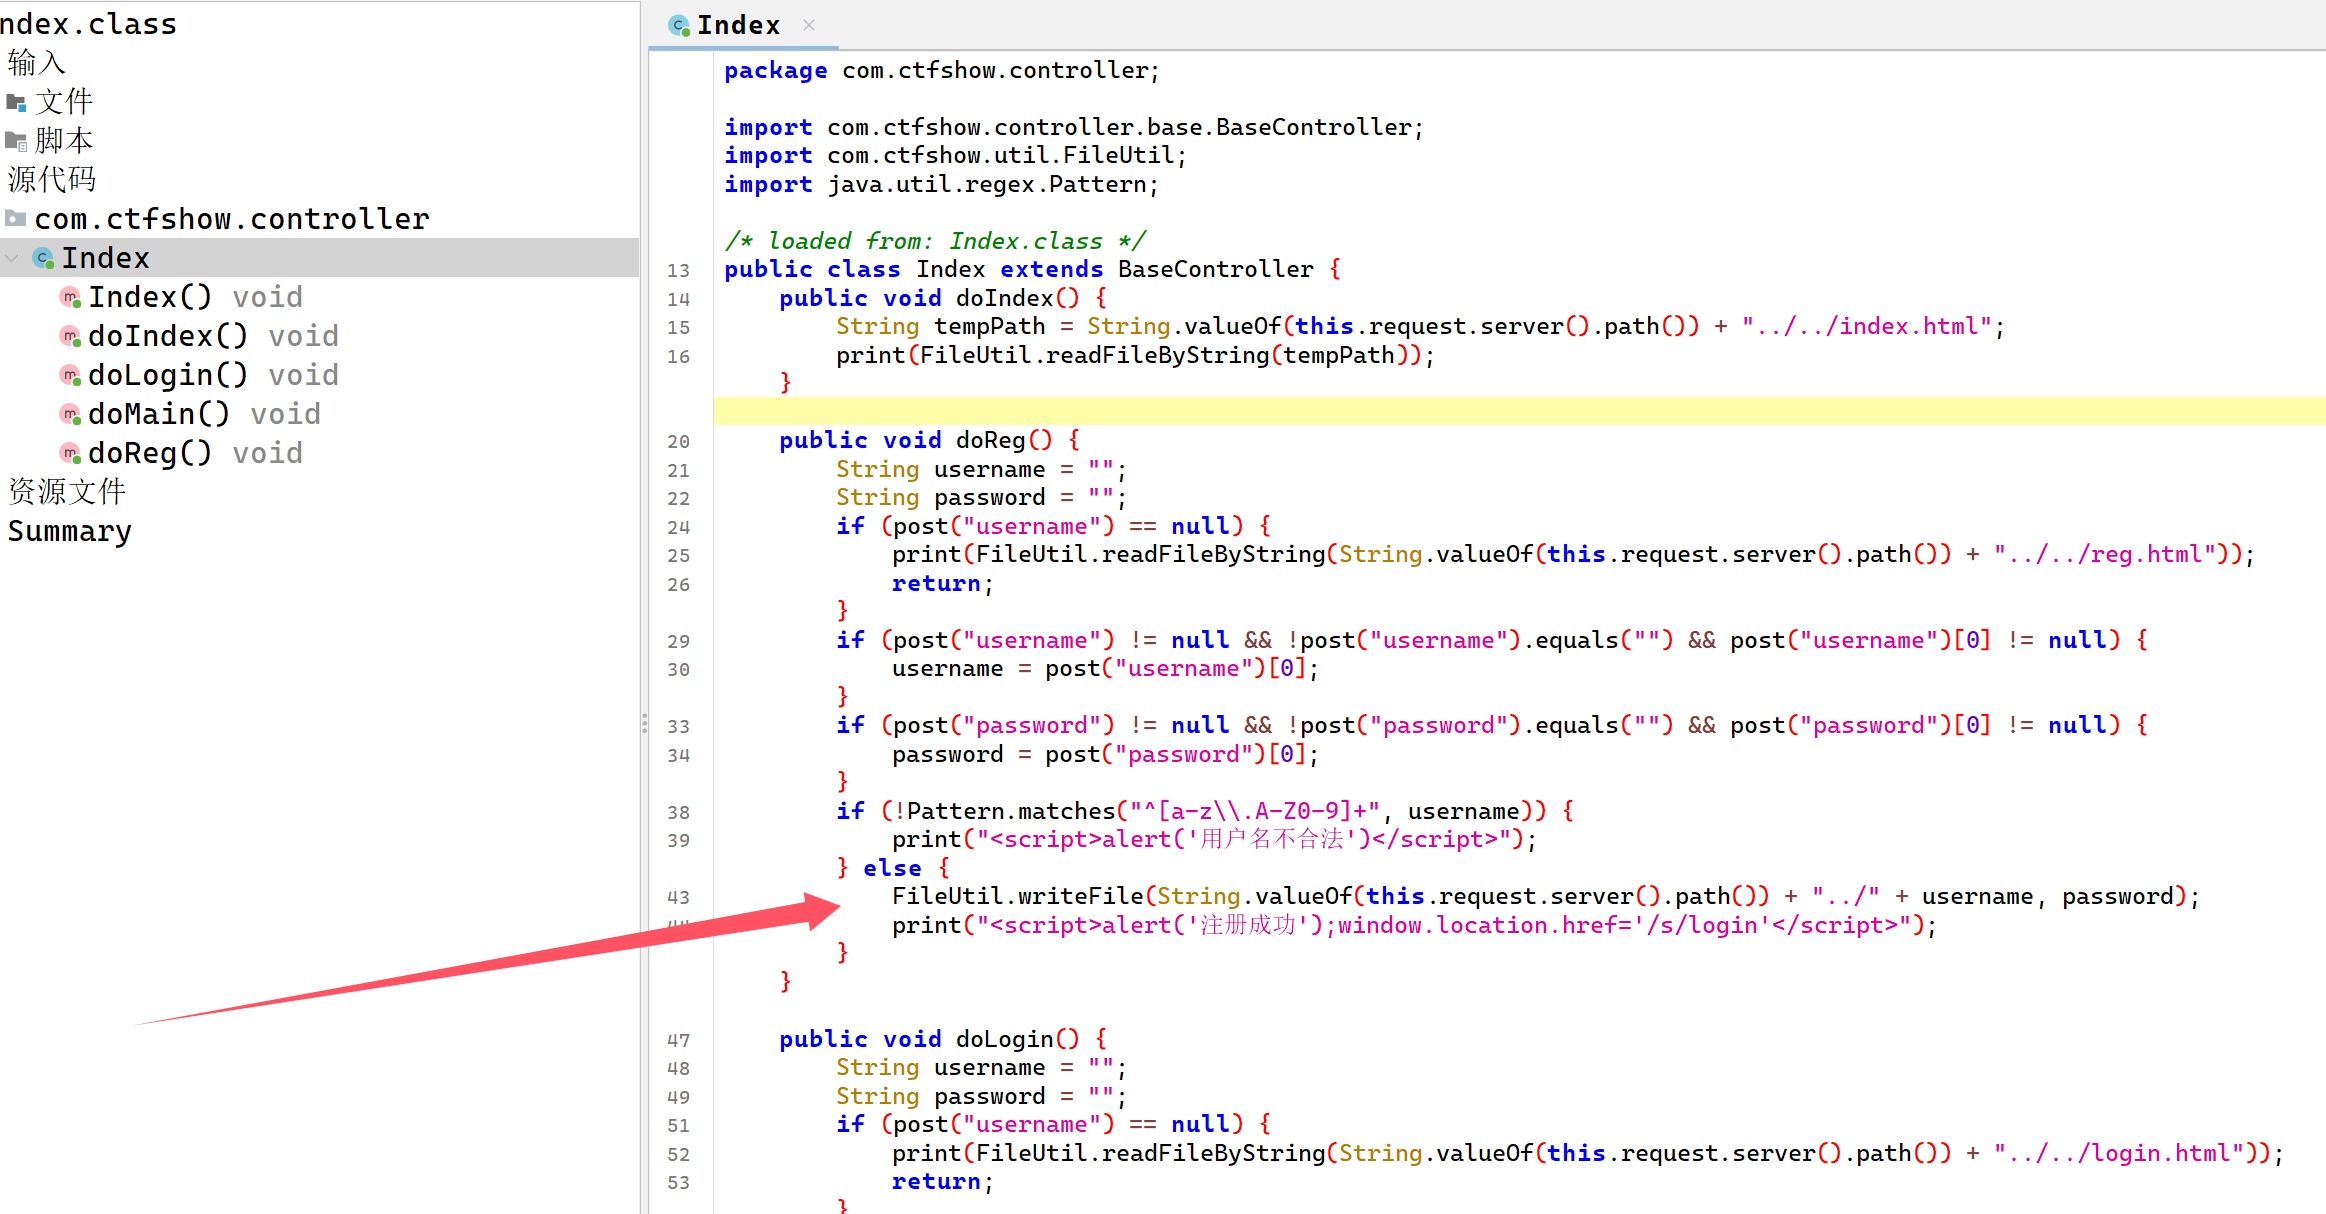Select the Index editor tab
The image size is (2326, 1214).
pyautogui.click(x=737, y=25)
